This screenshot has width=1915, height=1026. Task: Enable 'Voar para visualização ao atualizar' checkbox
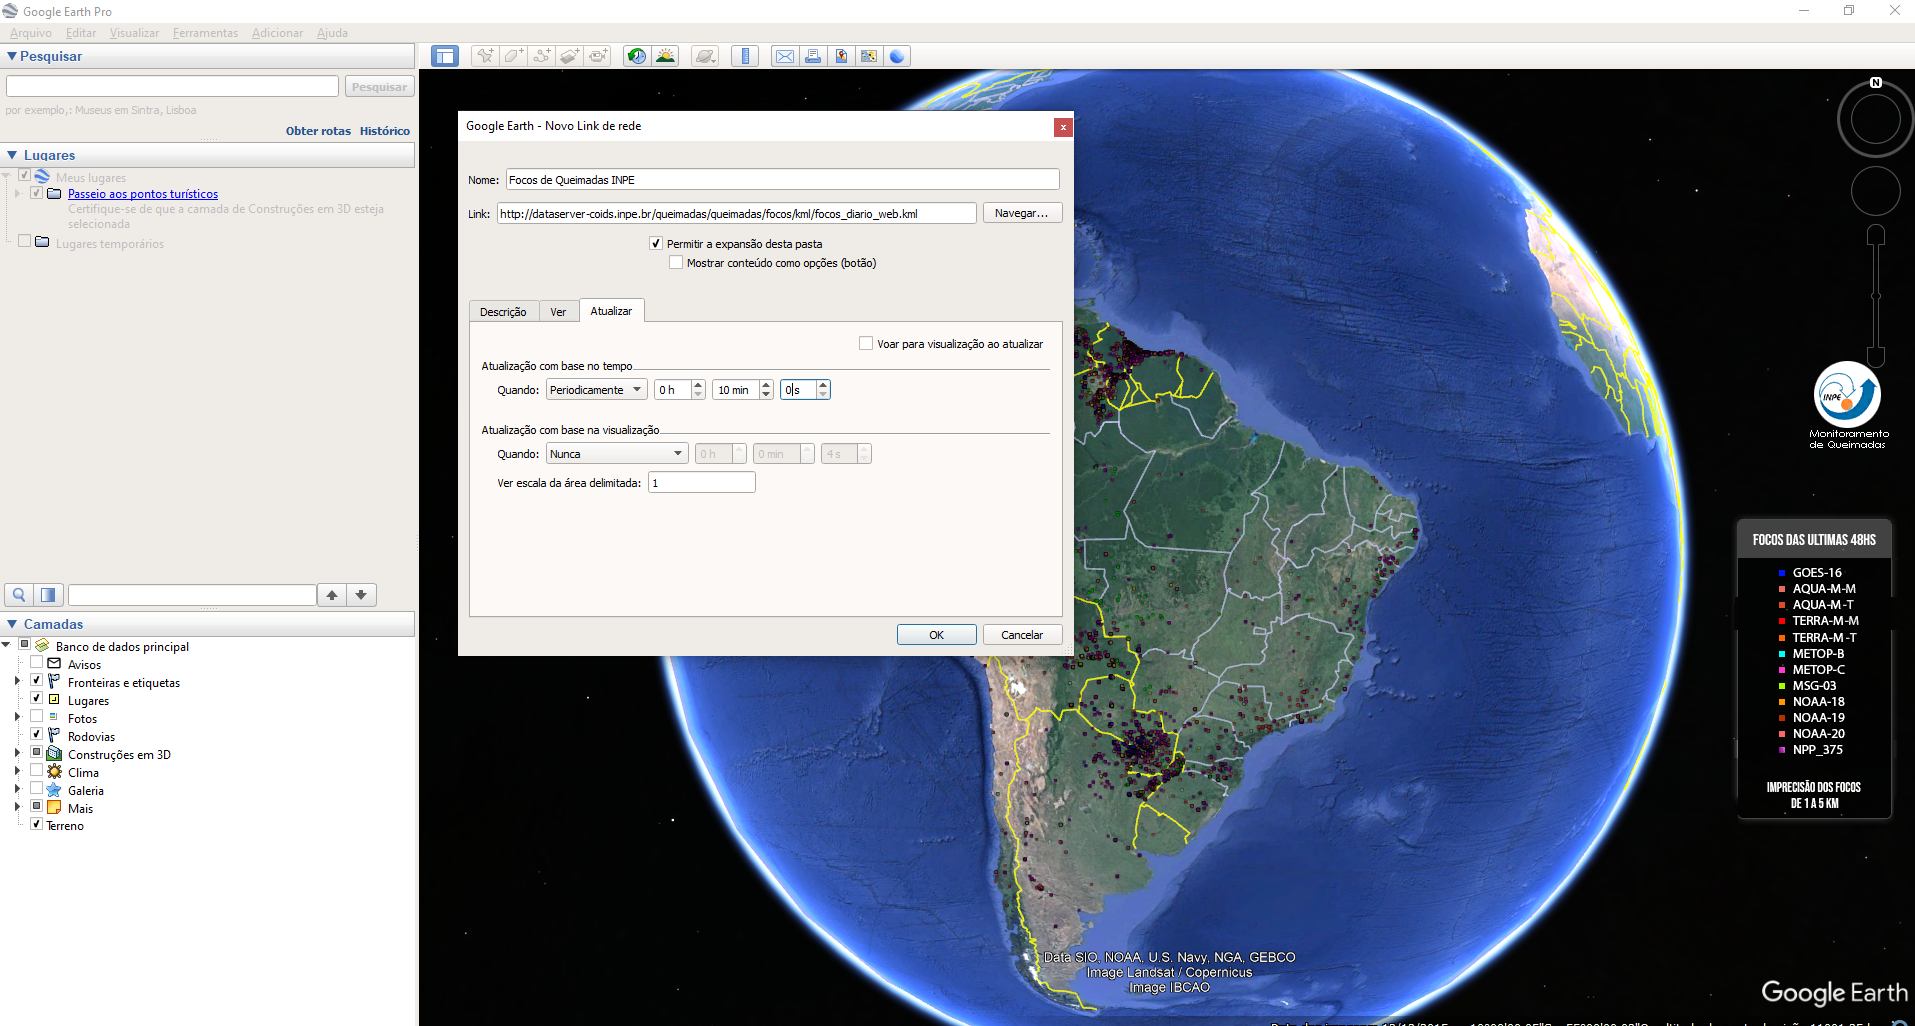pyautogui.click(x=866, y=343)
